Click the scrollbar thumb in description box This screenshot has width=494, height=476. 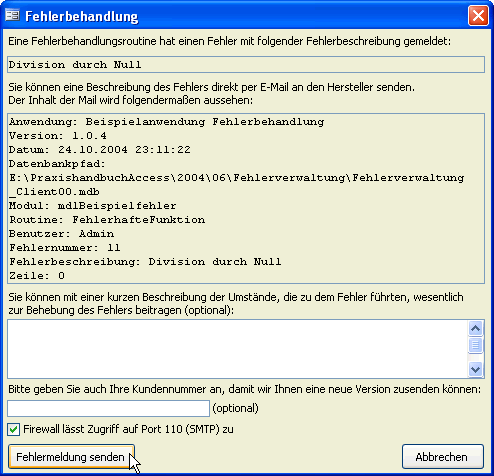(475, 345)
